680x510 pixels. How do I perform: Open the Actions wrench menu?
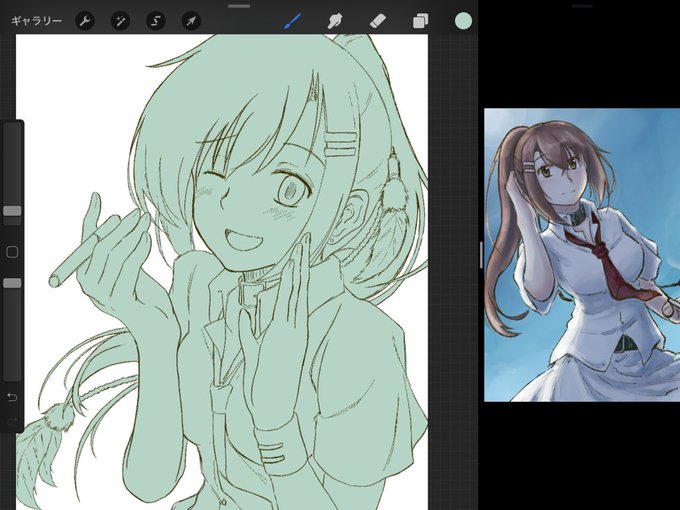(x=85, y=21)
